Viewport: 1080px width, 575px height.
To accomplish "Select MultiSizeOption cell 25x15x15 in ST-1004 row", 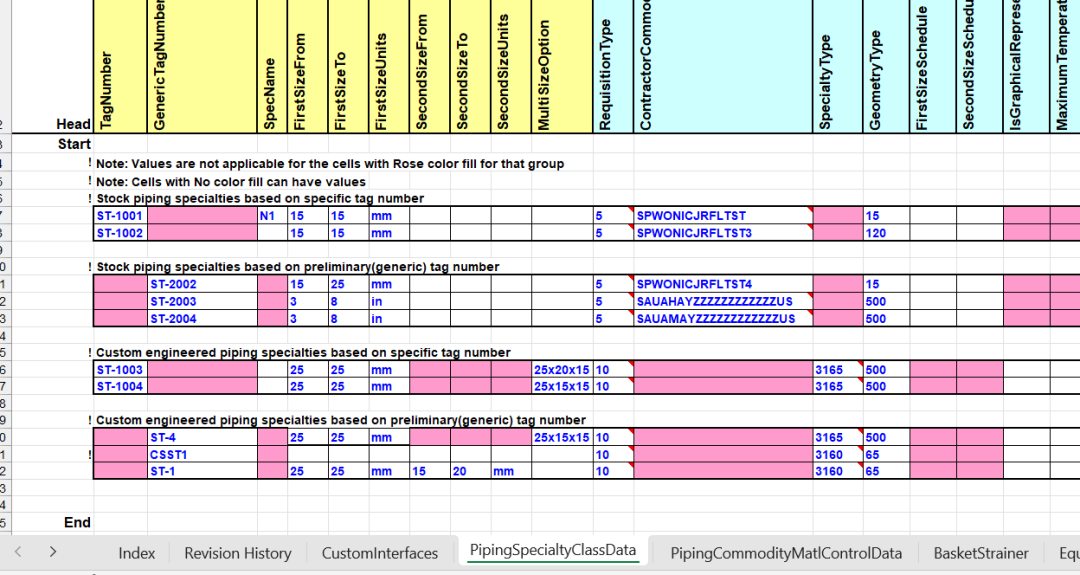I will (562, 386).
